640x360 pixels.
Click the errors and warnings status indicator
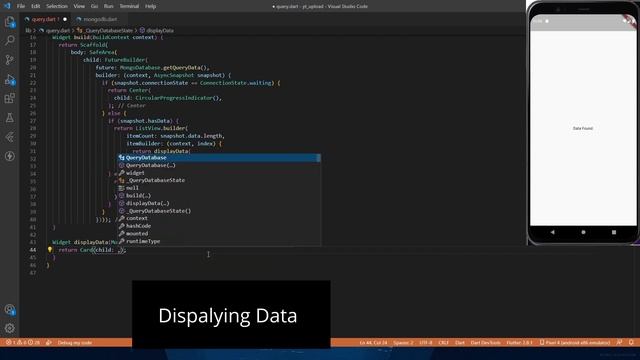[23, 342]
